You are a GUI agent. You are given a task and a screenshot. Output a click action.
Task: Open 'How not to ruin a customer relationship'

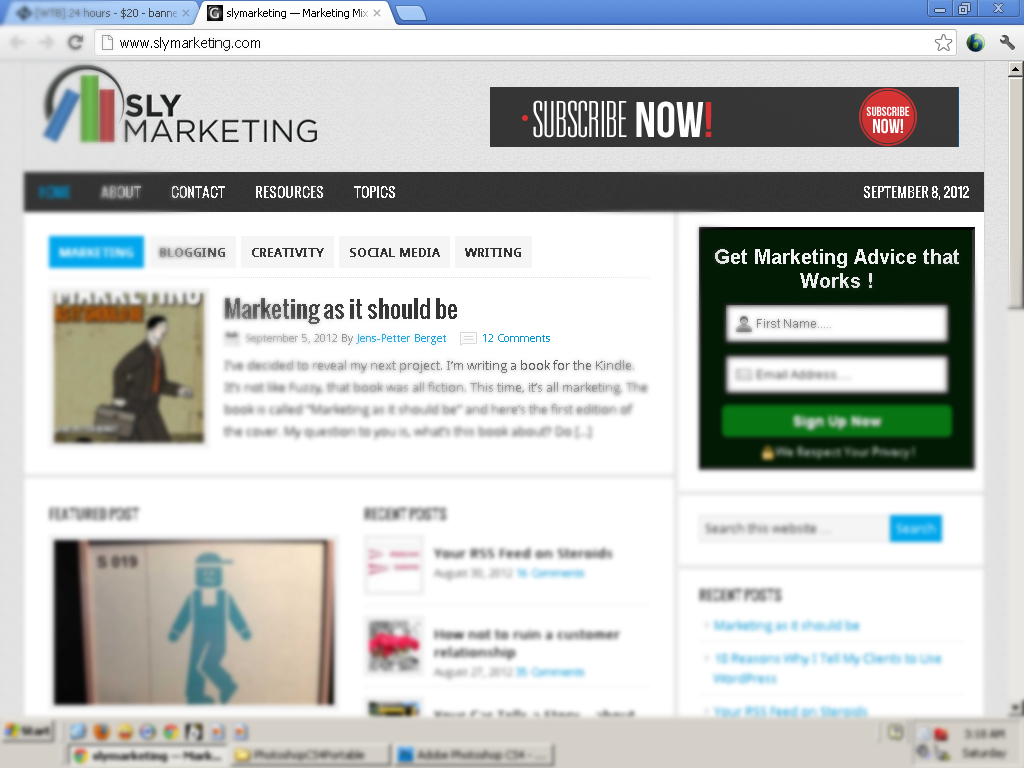(x=526, y=643)
